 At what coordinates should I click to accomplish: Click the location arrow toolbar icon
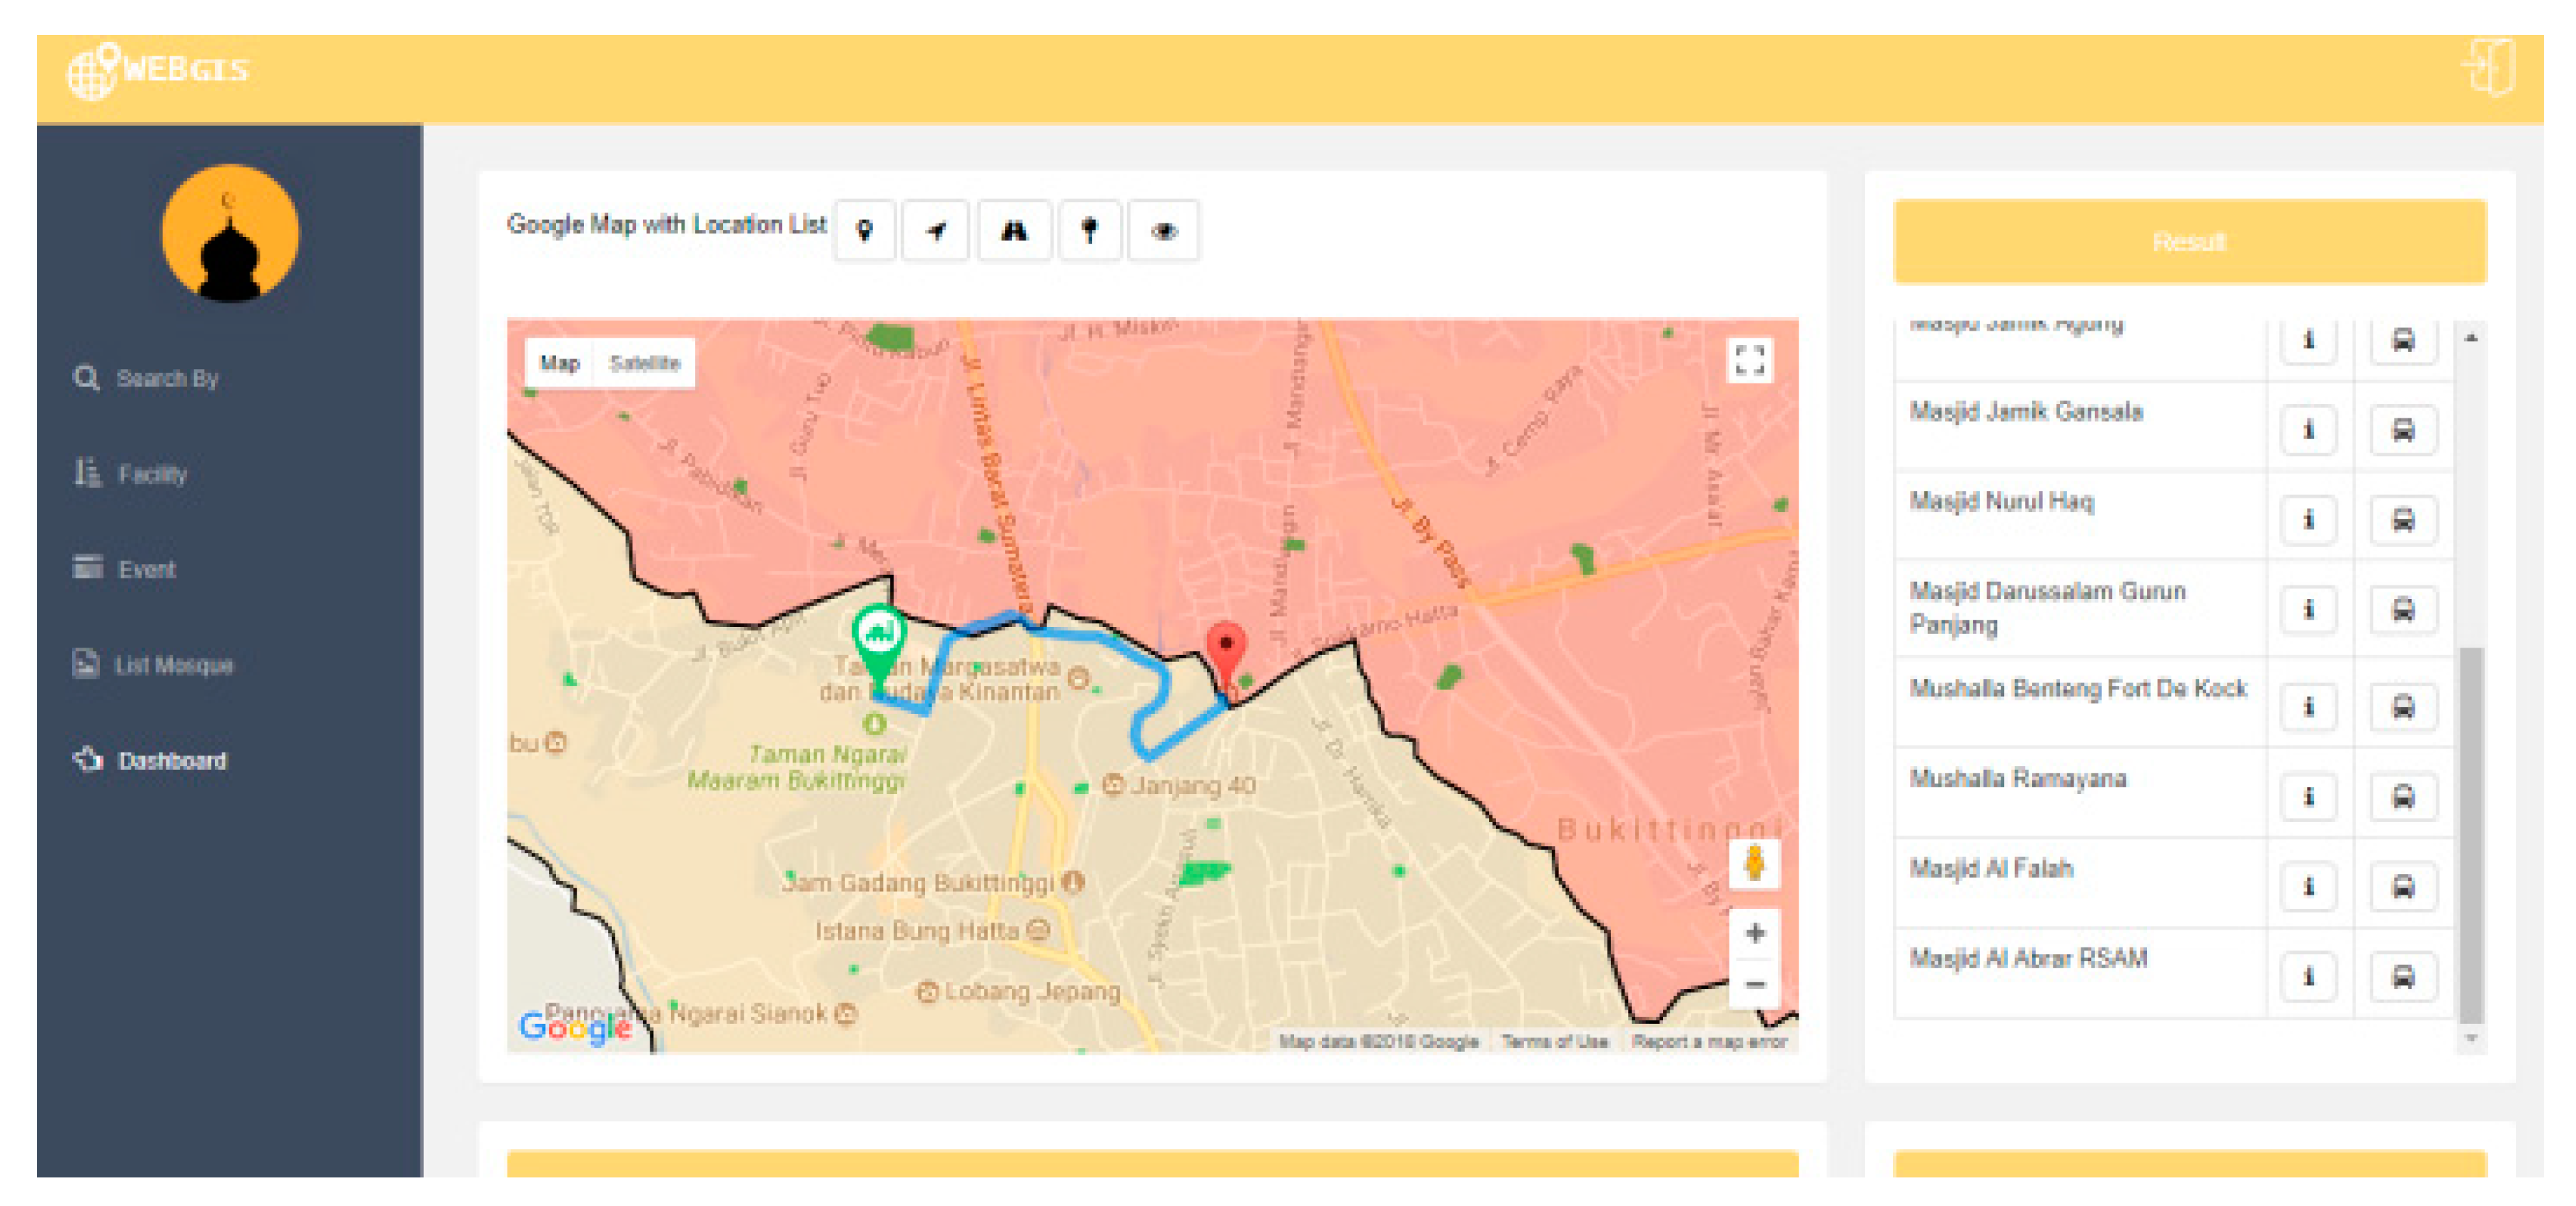[935, 231]
